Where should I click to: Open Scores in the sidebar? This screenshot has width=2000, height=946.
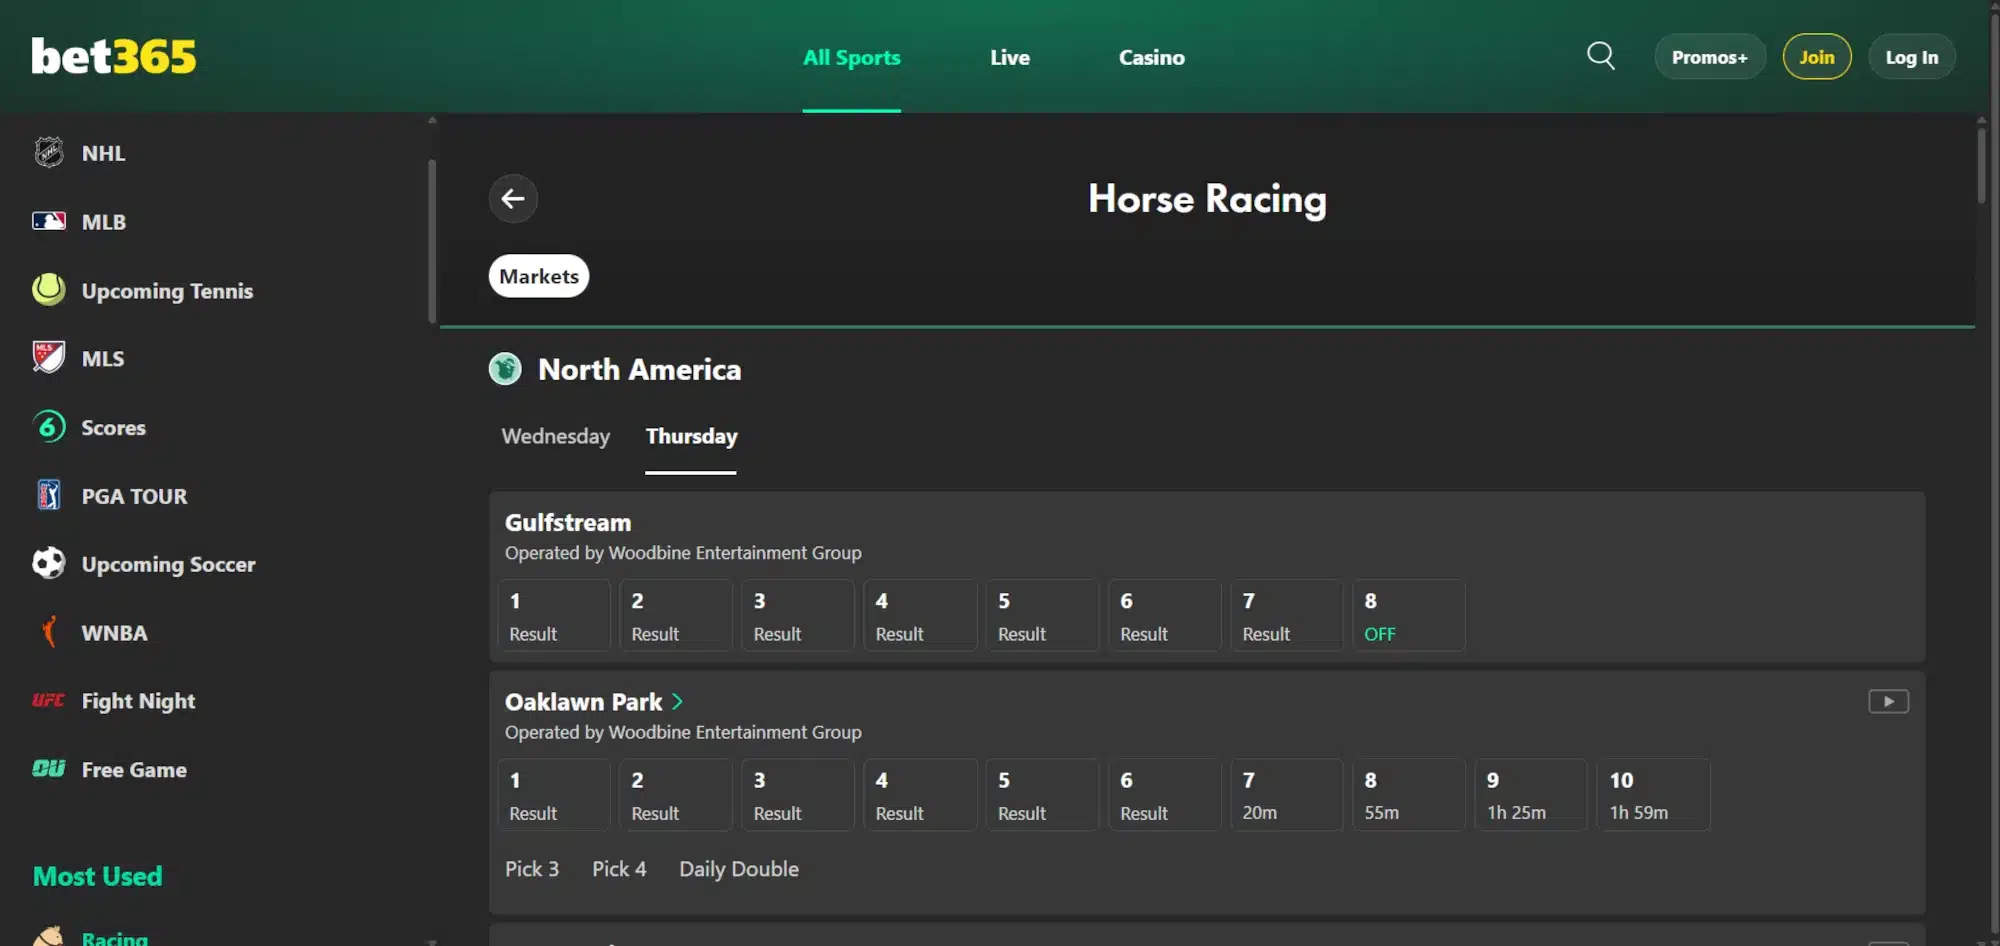[x=113, y=427]
